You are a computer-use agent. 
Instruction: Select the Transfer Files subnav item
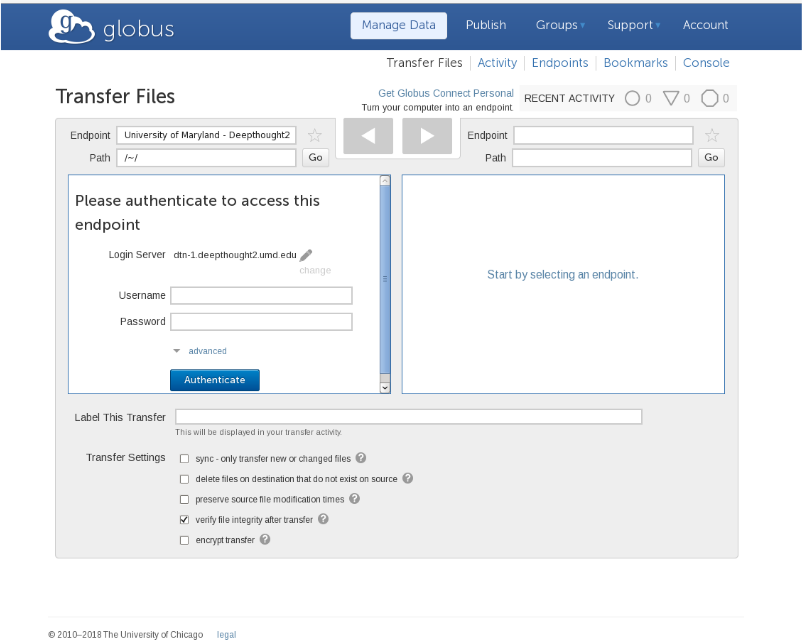[425, 63]
